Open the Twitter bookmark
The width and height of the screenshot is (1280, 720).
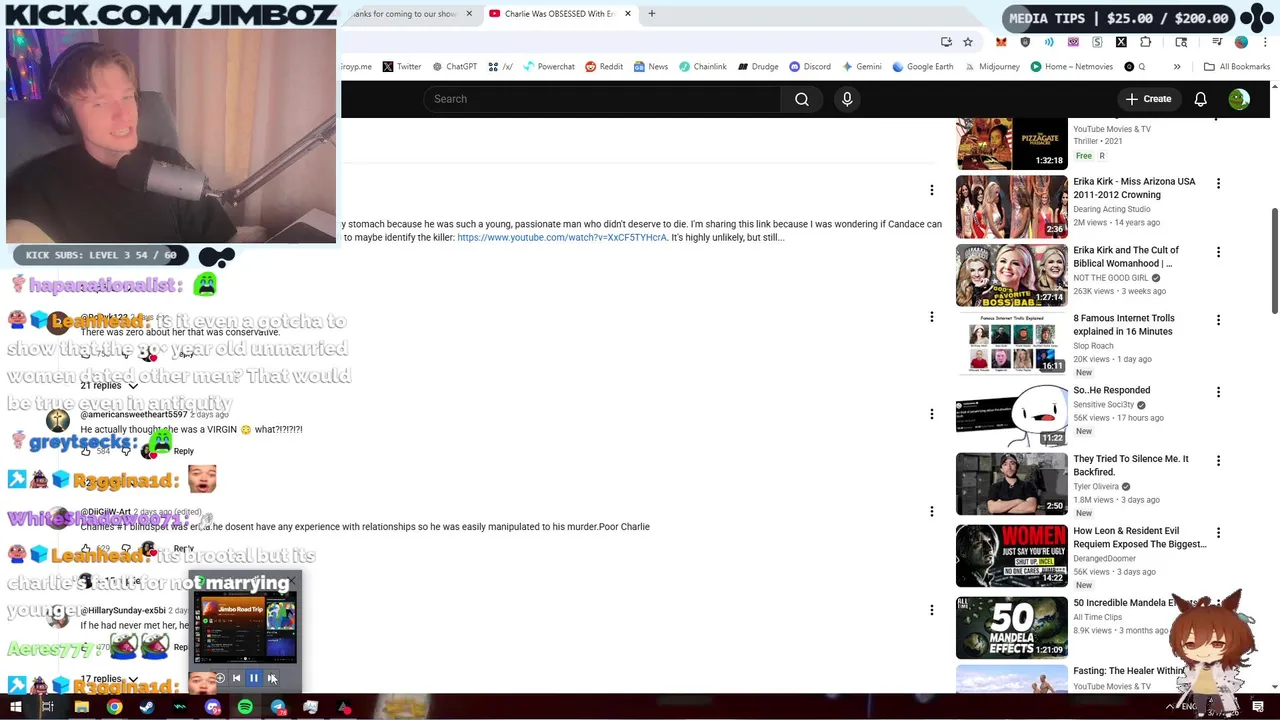[x=402, y=67]
